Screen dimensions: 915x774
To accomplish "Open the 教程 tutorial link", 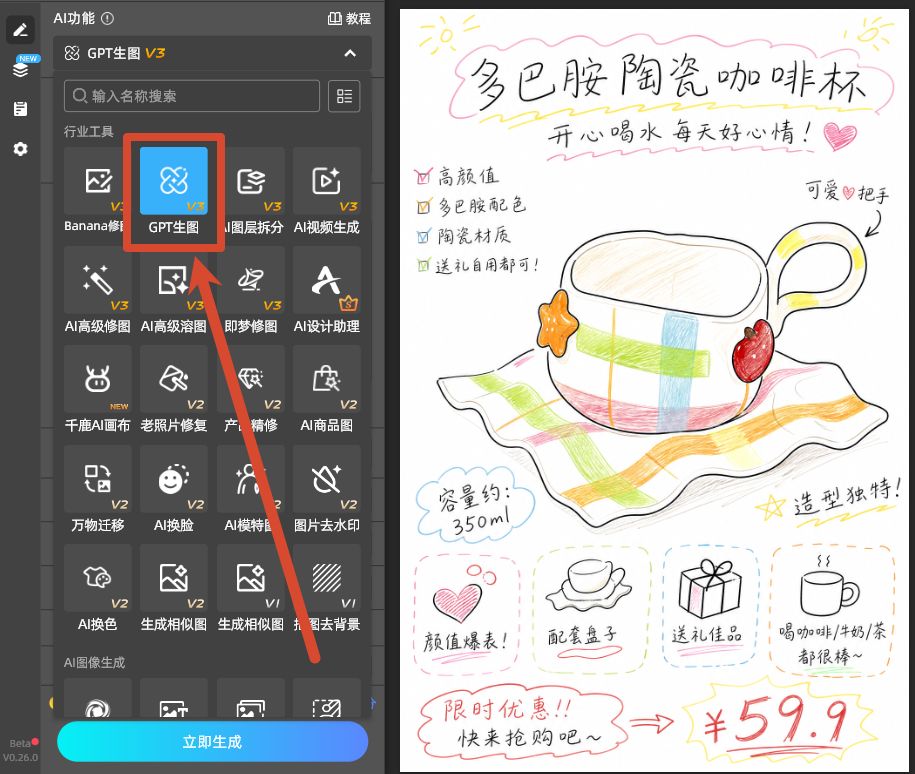I will click(349, 19).
